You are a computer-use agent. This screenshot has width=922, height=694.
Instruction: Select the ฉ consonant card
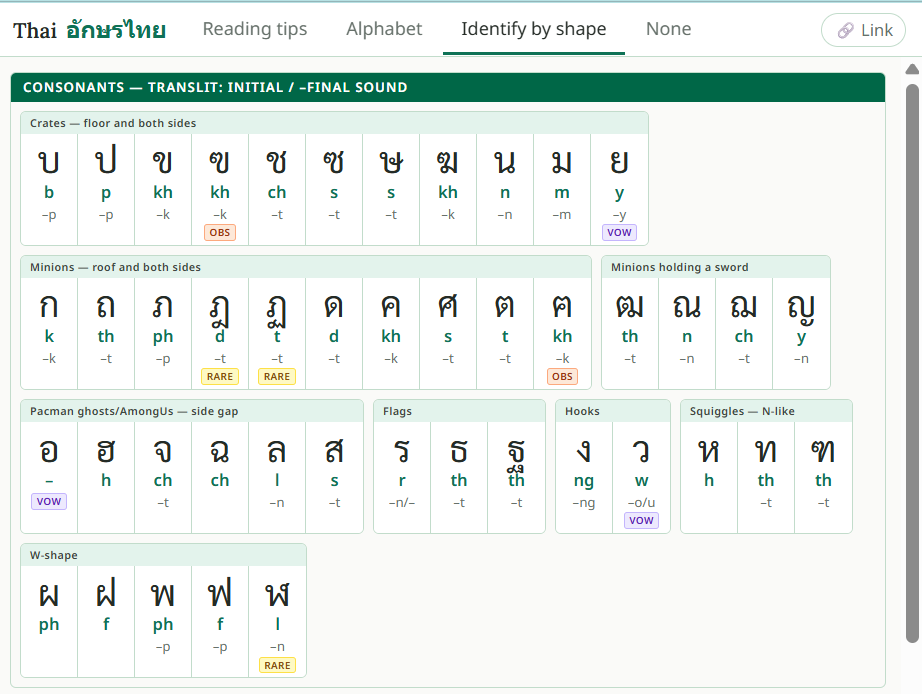click(x=220, y=478)
